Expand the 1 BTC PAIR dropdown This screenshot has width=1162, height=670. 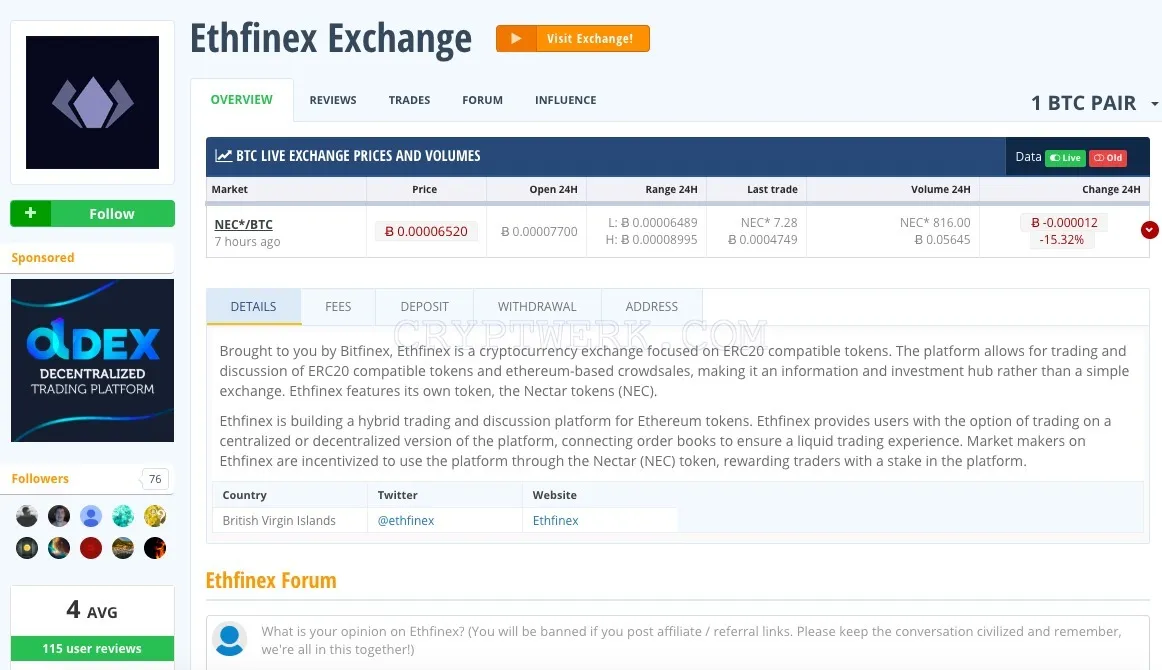[x=1094, y=103]
